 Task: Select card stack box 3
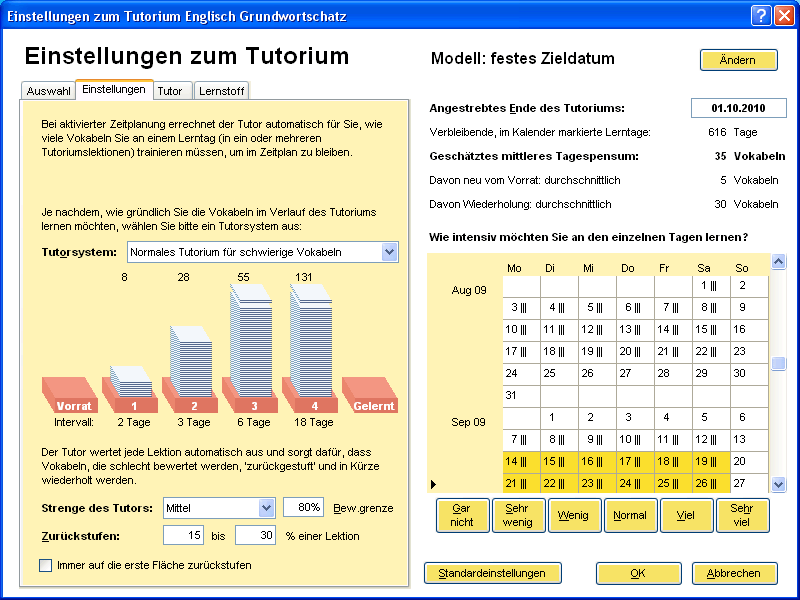click(250, 349)
